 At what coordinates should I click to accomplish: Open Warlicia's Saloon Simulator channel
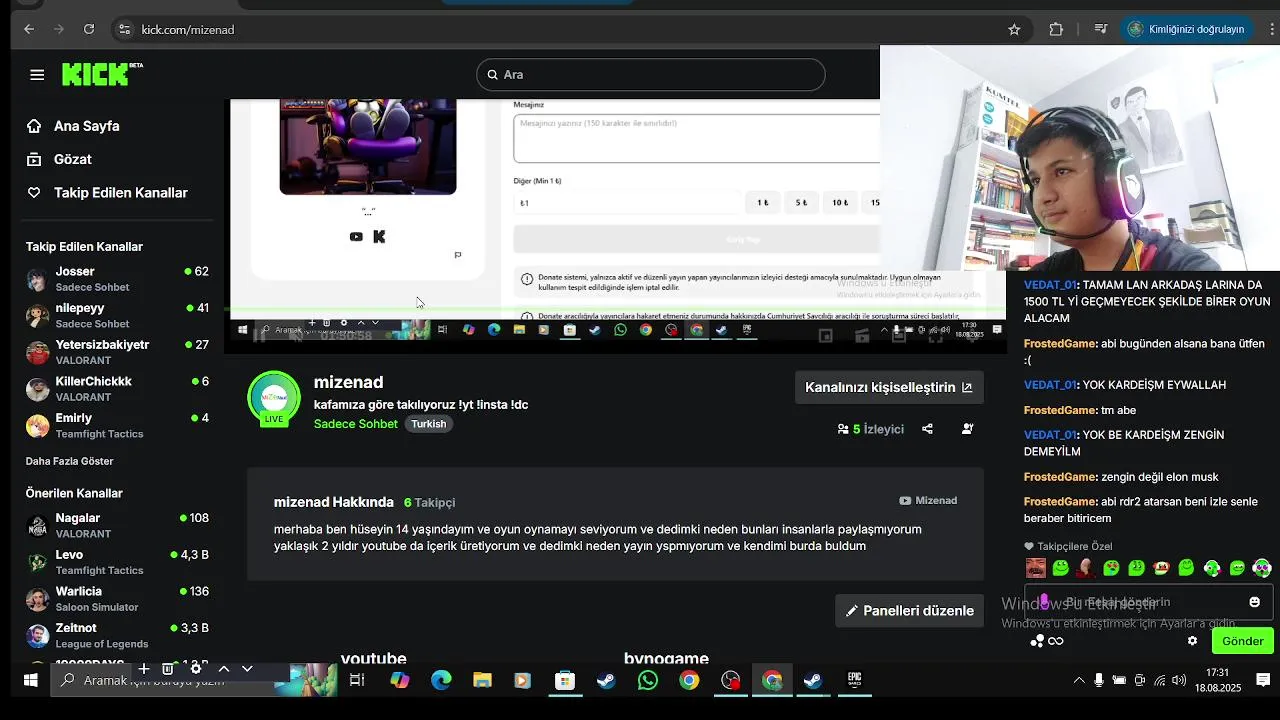pos(118,598)
